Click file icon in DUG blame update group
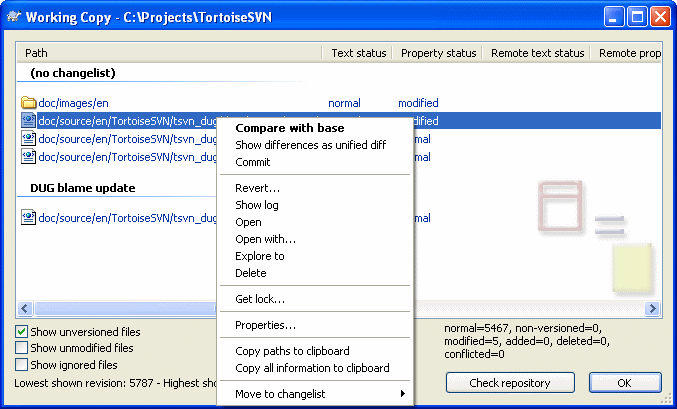 click(28, 217)
